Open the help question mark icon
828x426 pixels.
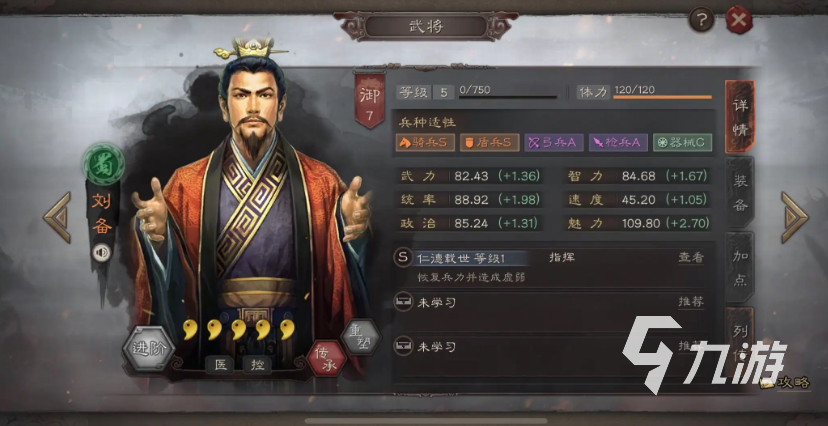pyautogui.click(x=702, y=21)
